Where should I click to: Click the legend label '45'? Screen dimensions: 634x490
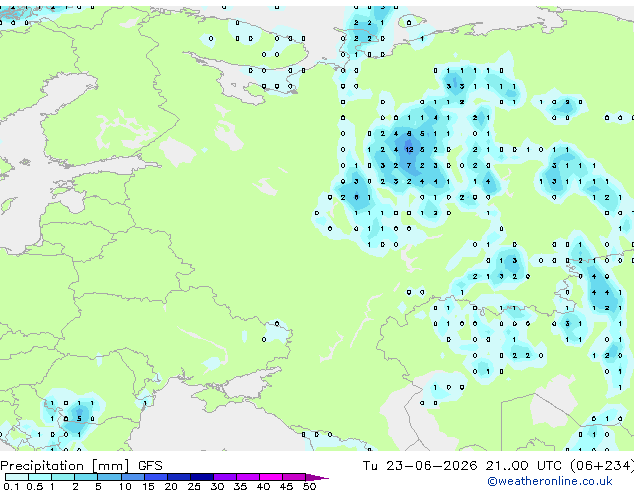286,486
